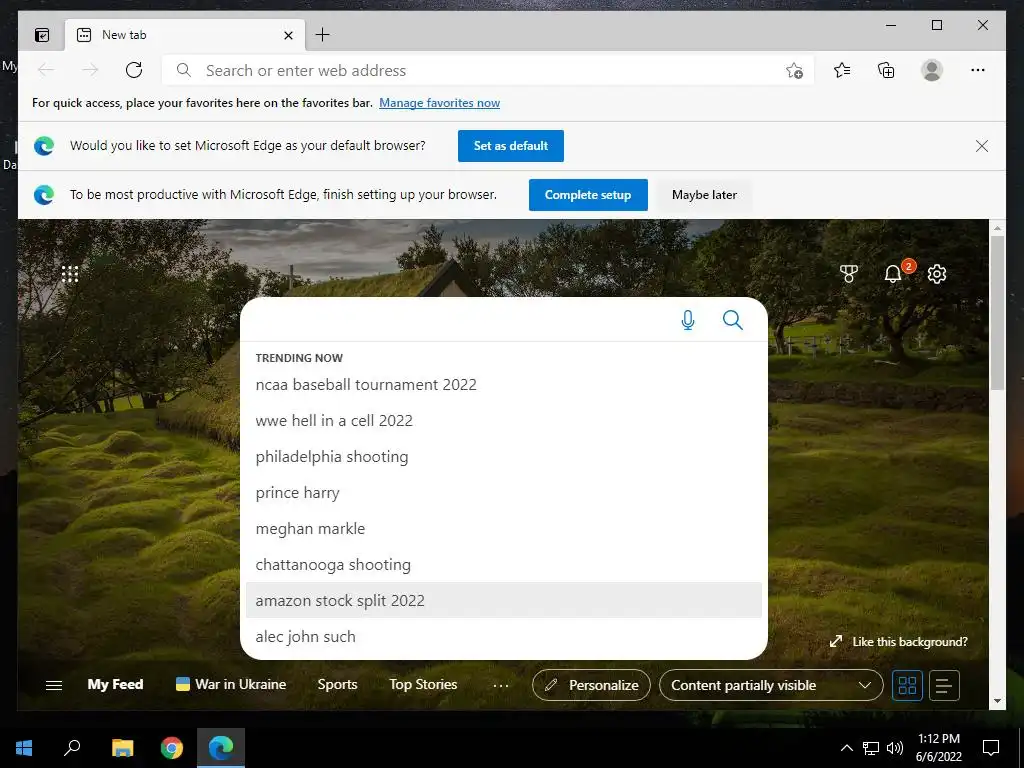Select amazon stock split 2022 suggestion
This screenshot has width=1024, height=768.
point(504,600)
